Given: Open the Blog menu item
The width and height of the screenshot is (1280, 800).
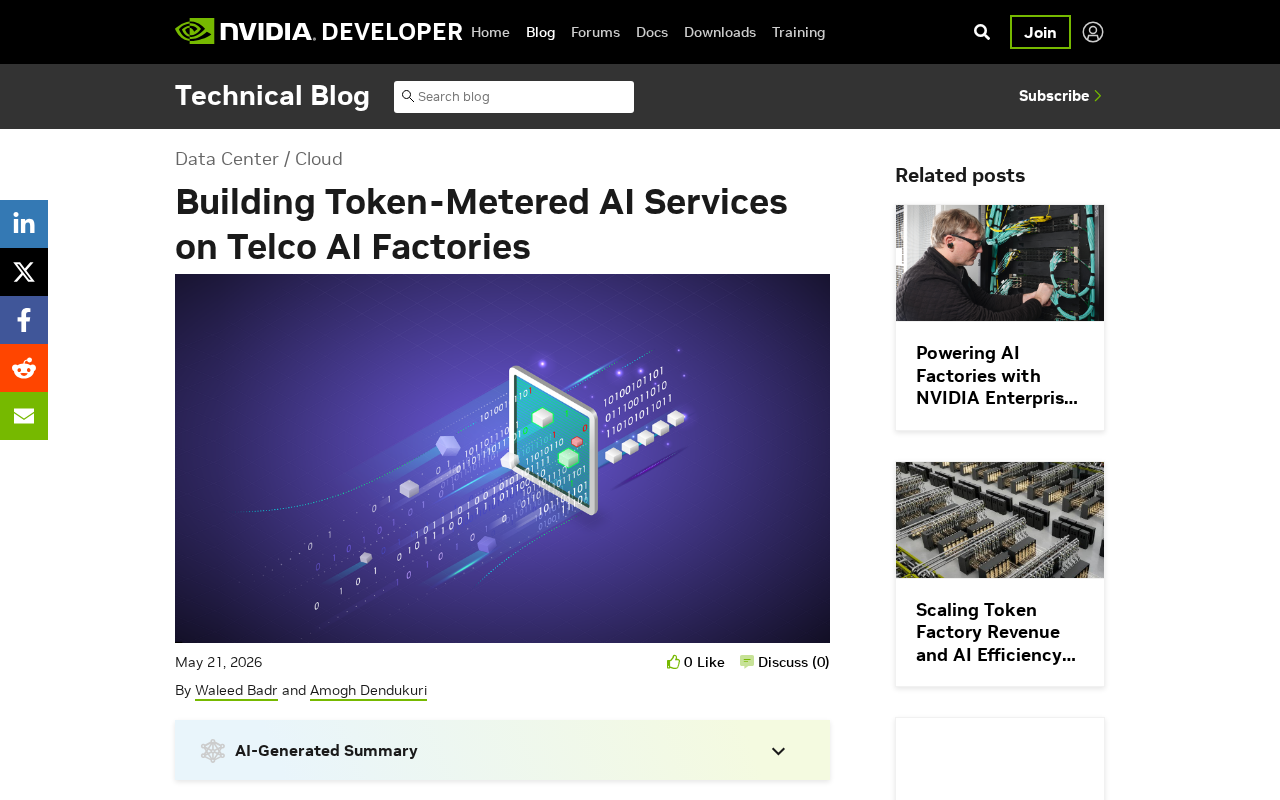Looking at the screenshot, I should (540, 32).
